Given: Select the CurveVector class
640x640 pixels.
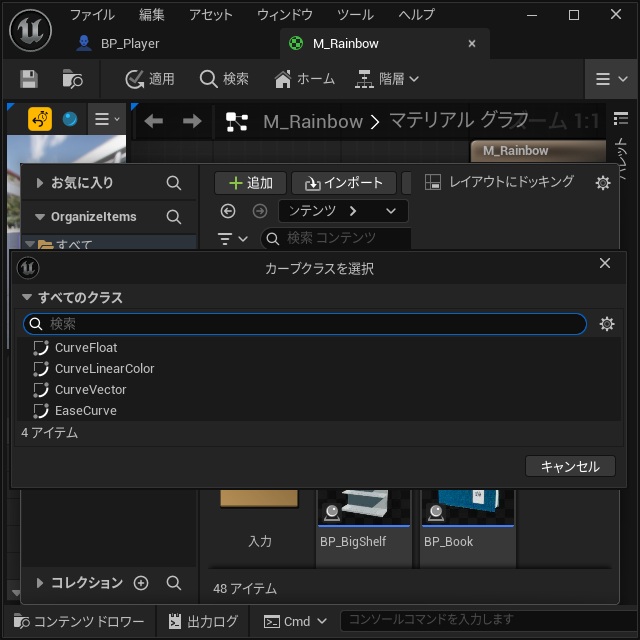Looking at the screenshot, I should (x=319, y=390).
